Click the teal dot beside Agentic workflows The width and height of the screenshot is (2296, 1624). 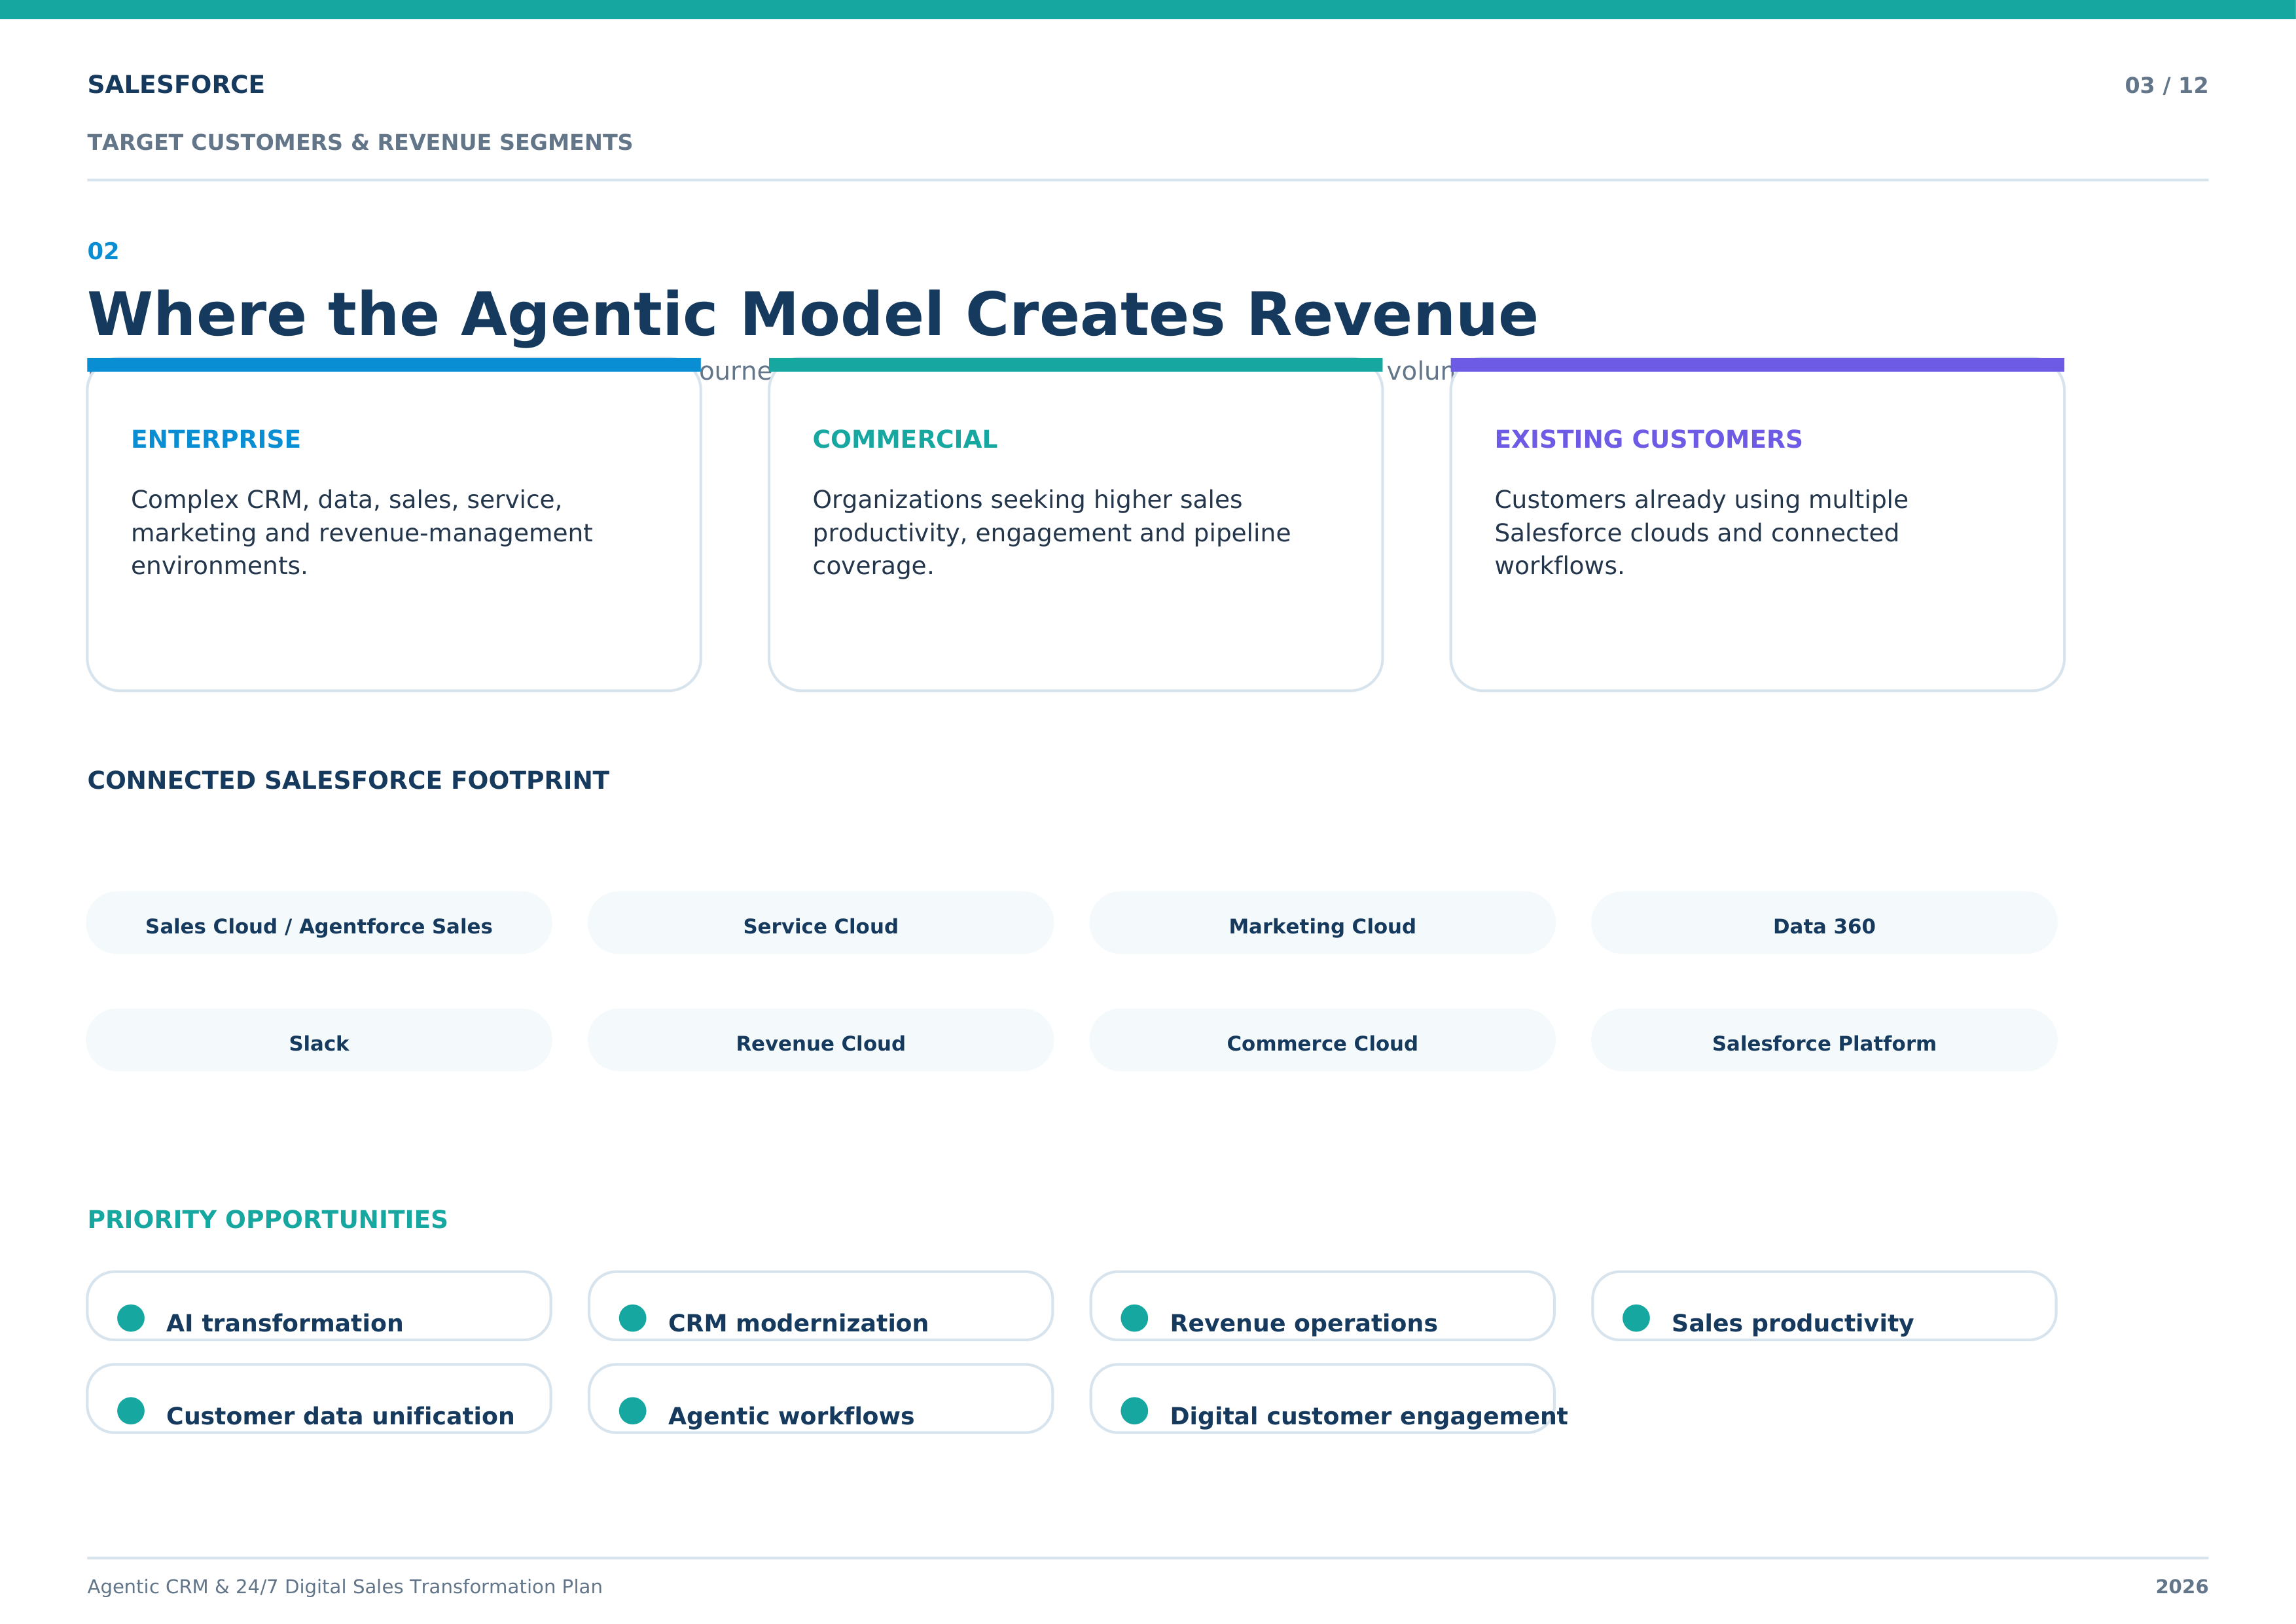(633, 1411)
